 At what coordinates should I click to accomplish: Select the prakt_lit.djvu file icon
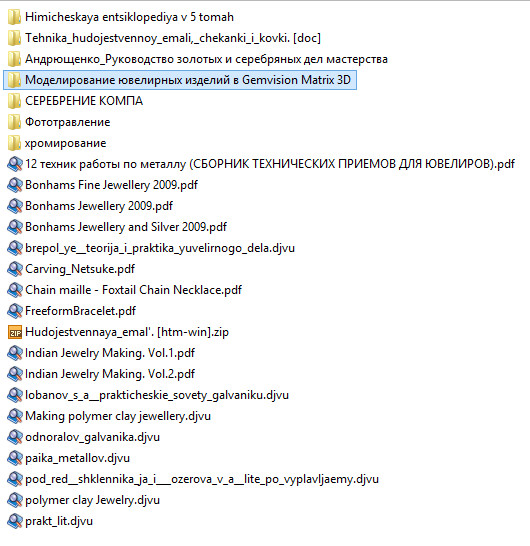15,521
